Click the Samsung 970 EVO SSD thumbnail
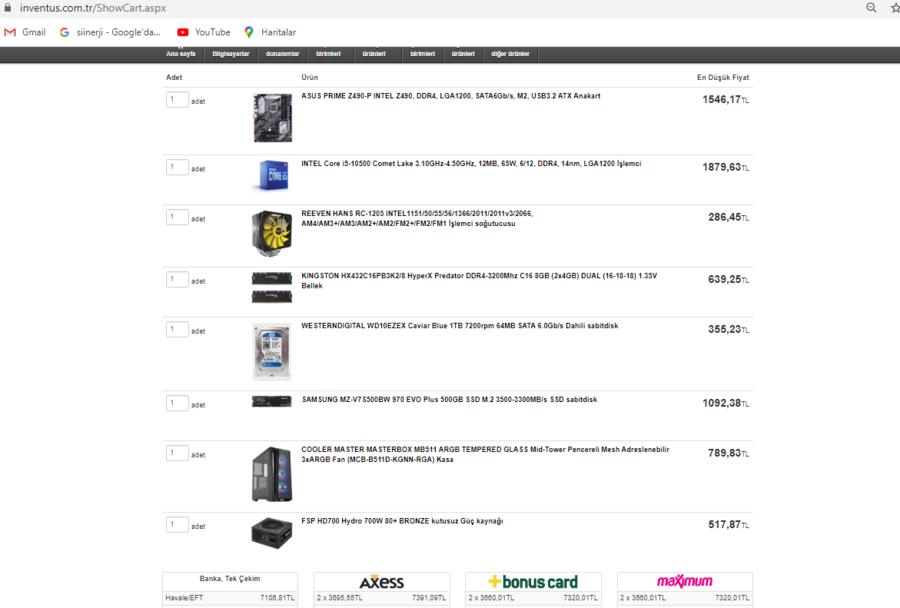The height and width of the screenshot is (608, 900). pos(271,401)
